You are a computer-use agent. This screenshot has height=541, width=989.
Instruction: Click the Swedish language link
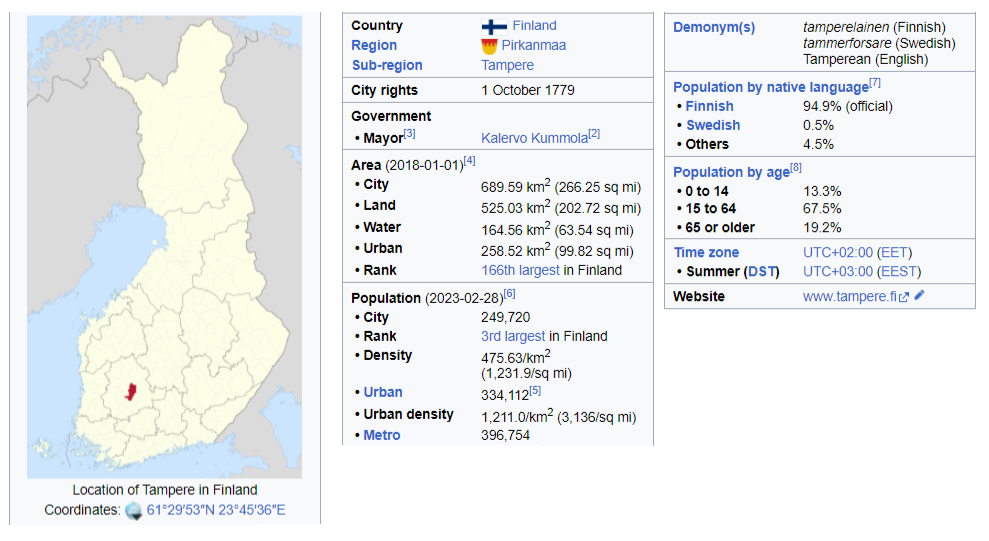click(x=713, y=125)
